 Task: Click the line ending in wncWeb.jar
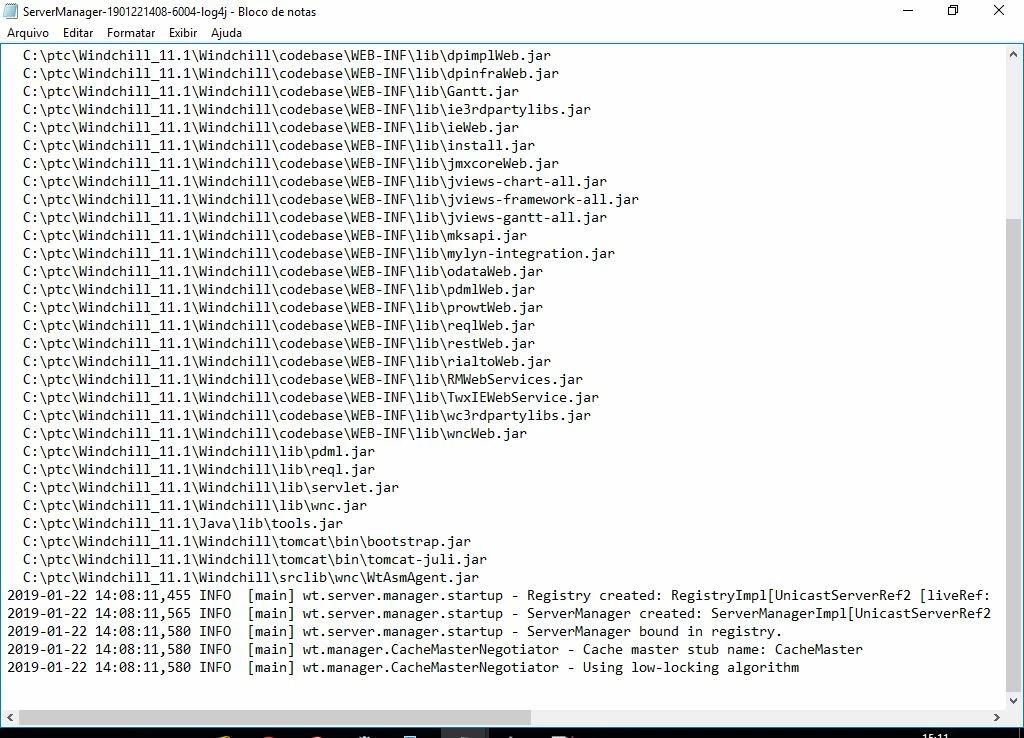click(x=275, y=432)
